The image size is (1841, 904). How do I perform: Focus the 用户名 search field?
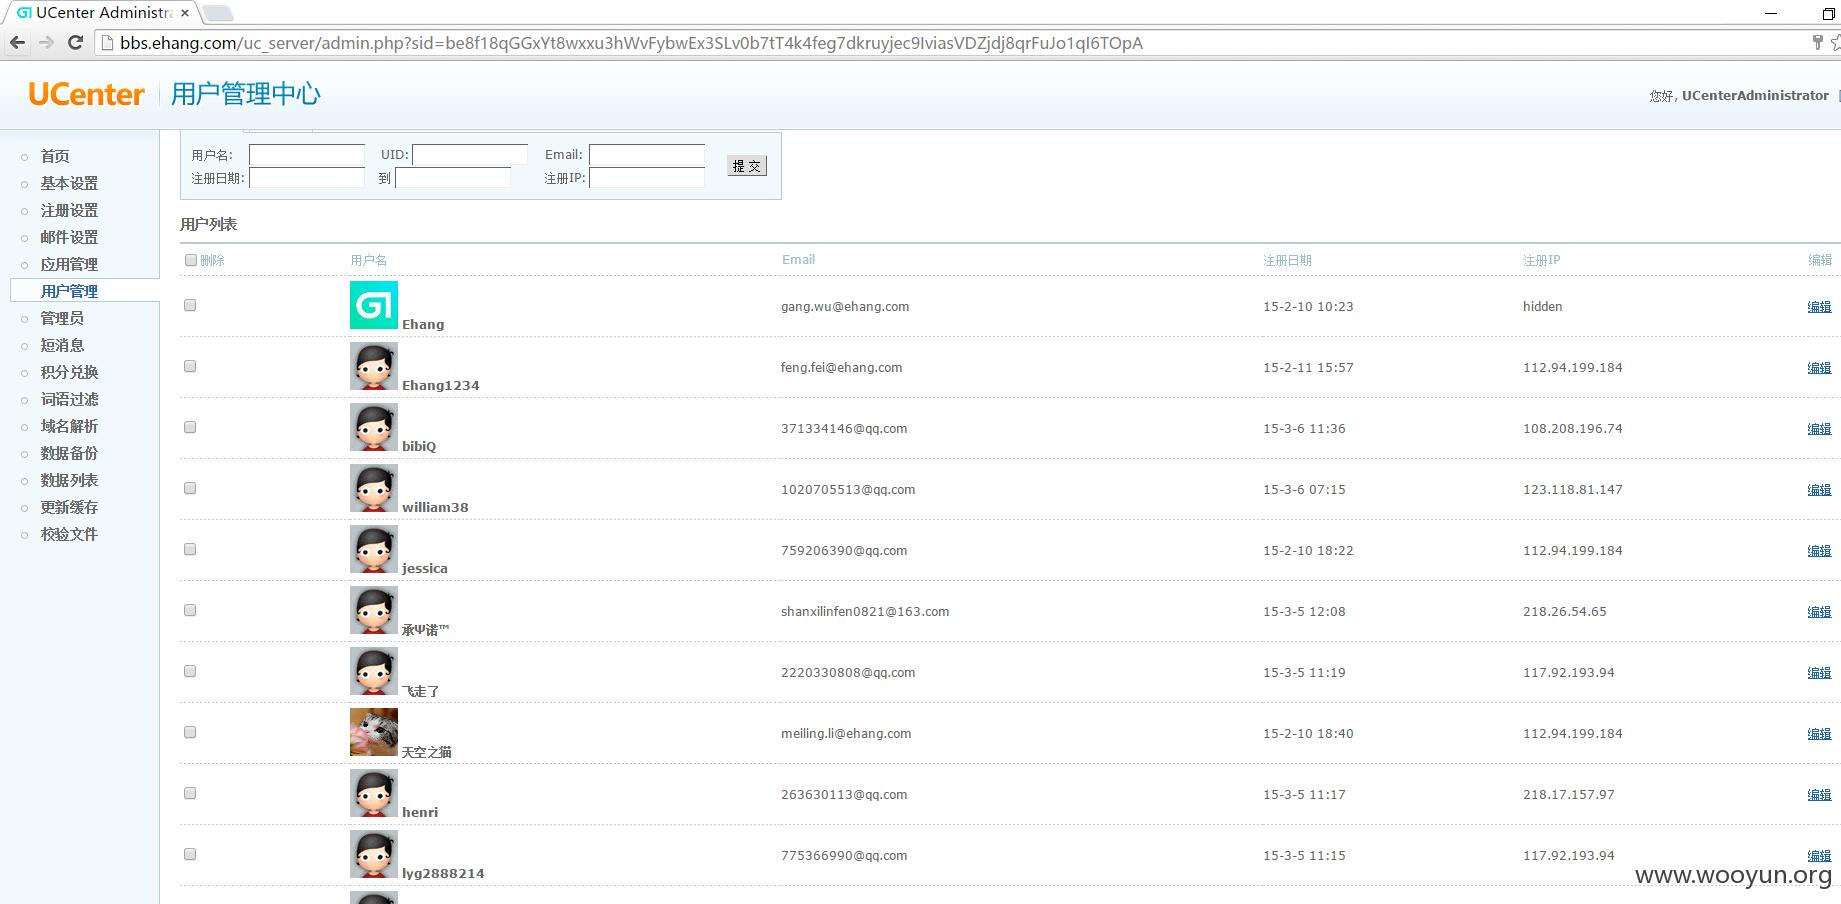pos(307,155)
